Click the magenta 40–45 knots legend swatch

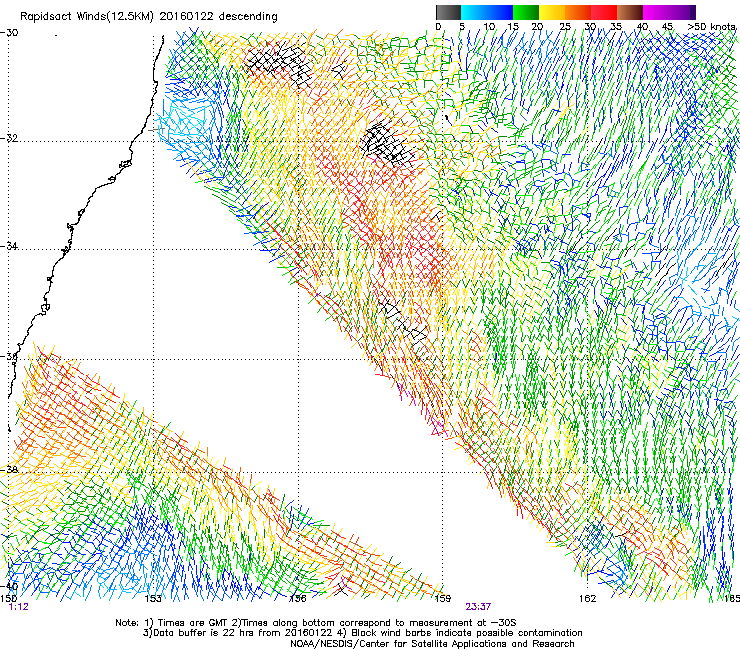[x=656, y=12]
